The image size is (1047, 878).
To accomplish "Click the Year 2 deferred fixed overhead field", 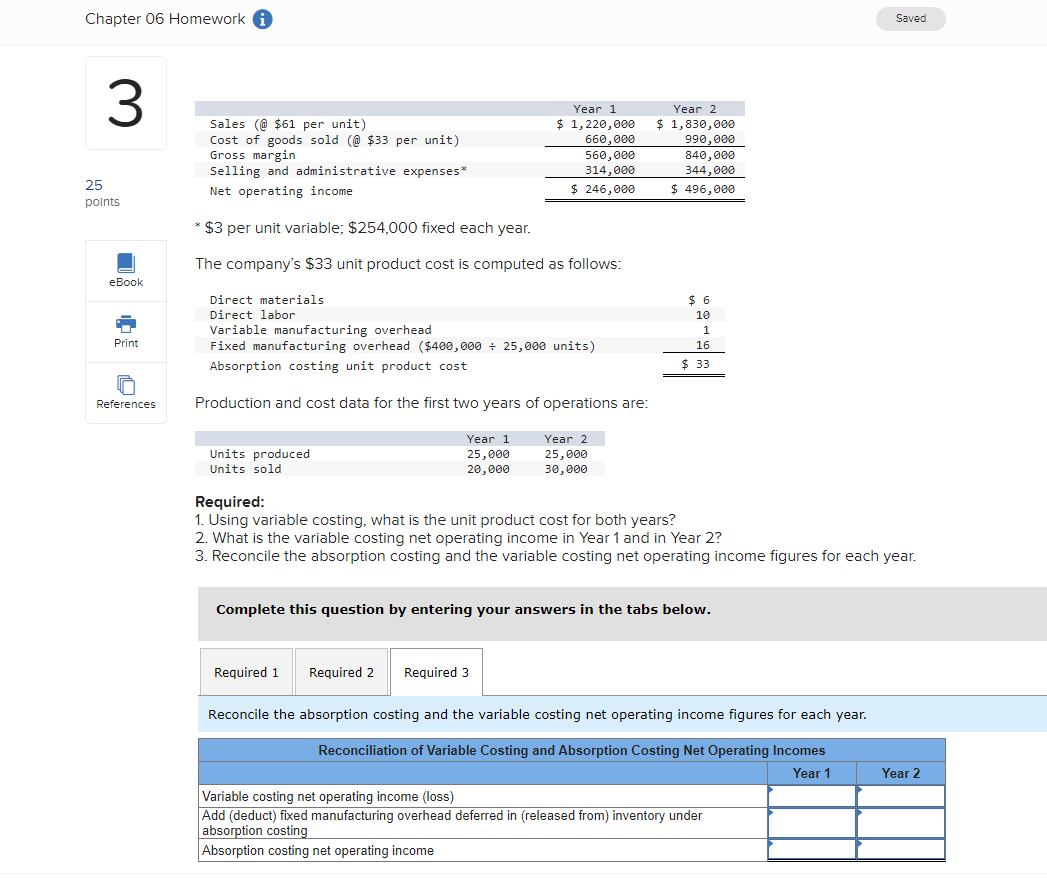I will (x=903, y=821).
